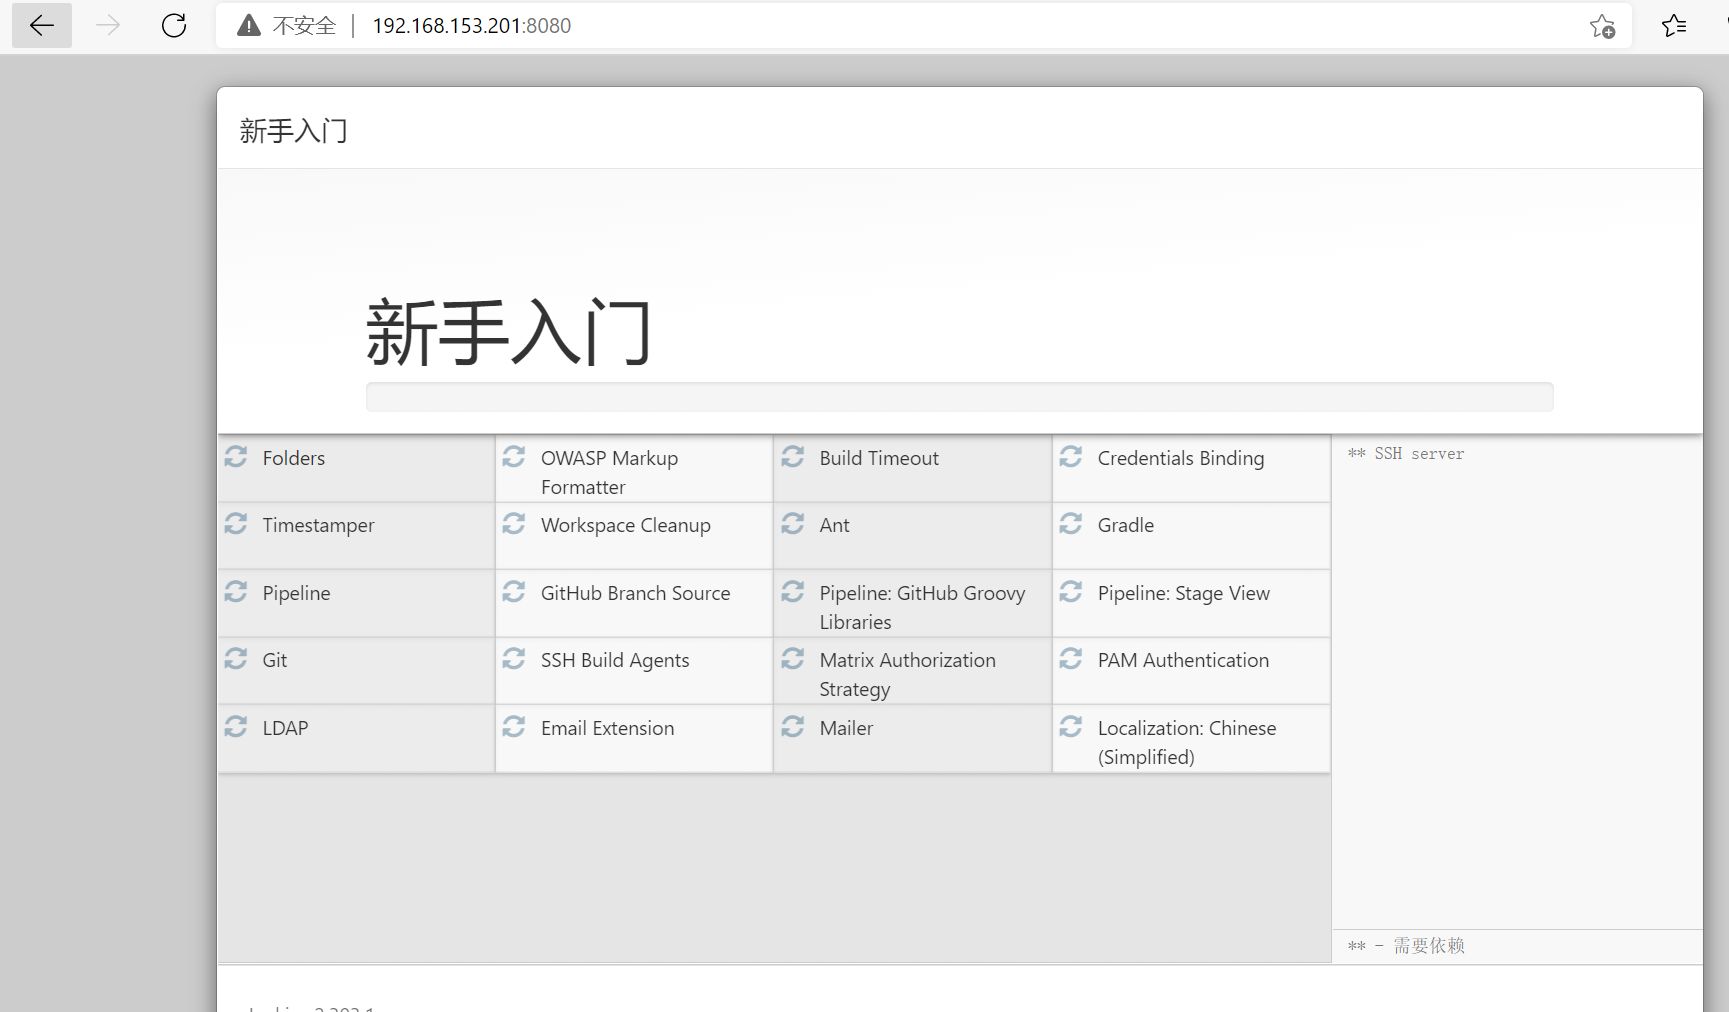Click the sync icon next to Mailer
This screenshot has height=1012, width=1729.
pos(793,727)
